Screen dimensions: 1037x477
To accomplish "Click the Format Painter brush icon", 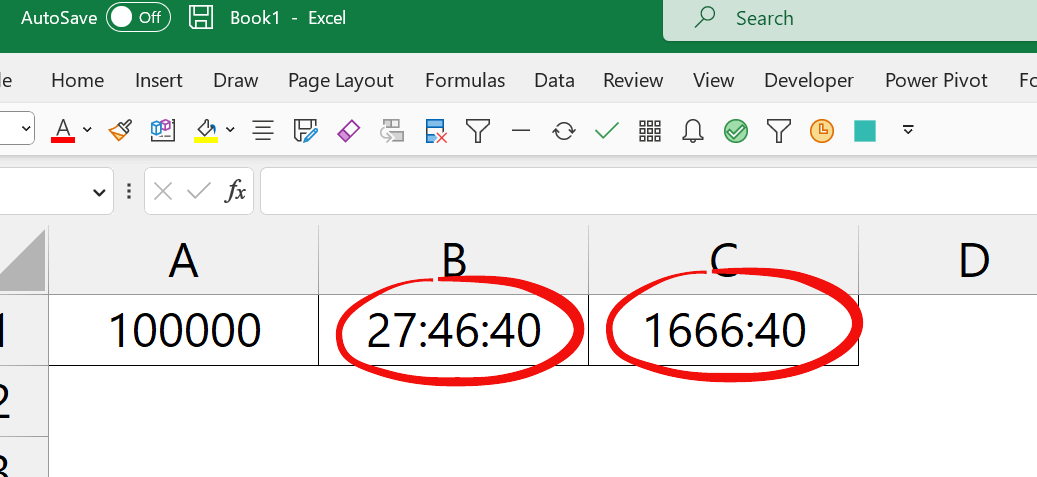I will click(x=120, y=130).
